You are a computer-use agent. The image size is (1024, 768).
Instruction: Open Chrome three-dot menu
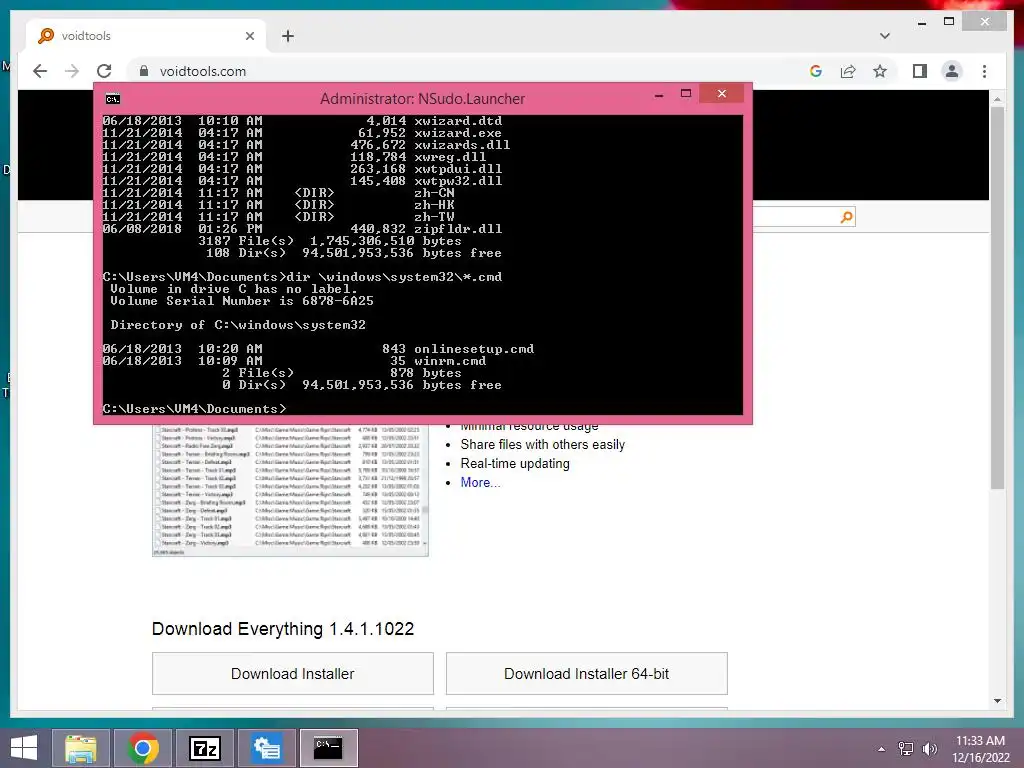click(984, 71)
